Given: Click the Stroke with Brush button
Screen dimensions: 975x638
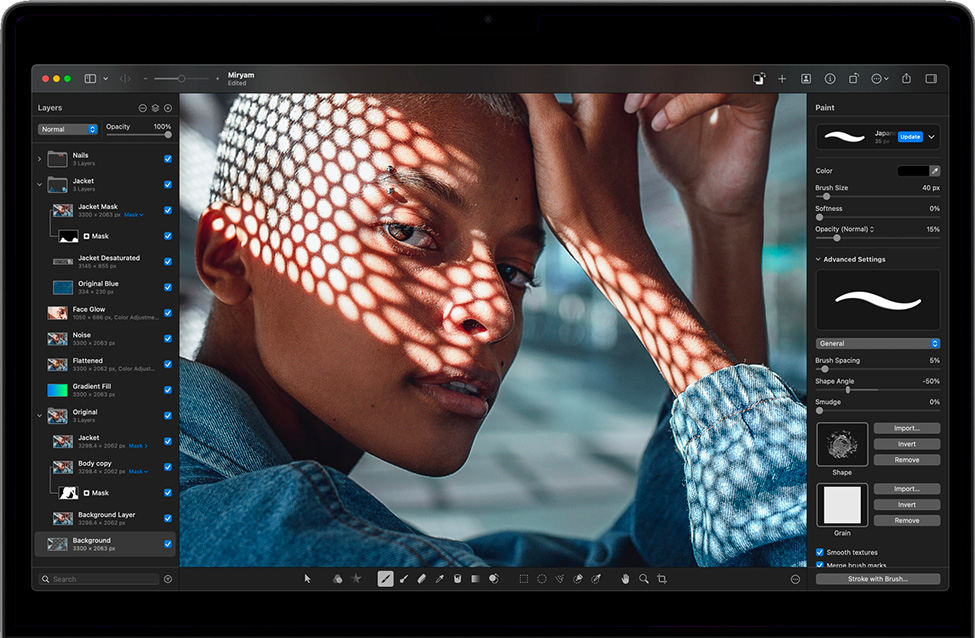Looking at the screenshot, I should (x=877, y=579).
